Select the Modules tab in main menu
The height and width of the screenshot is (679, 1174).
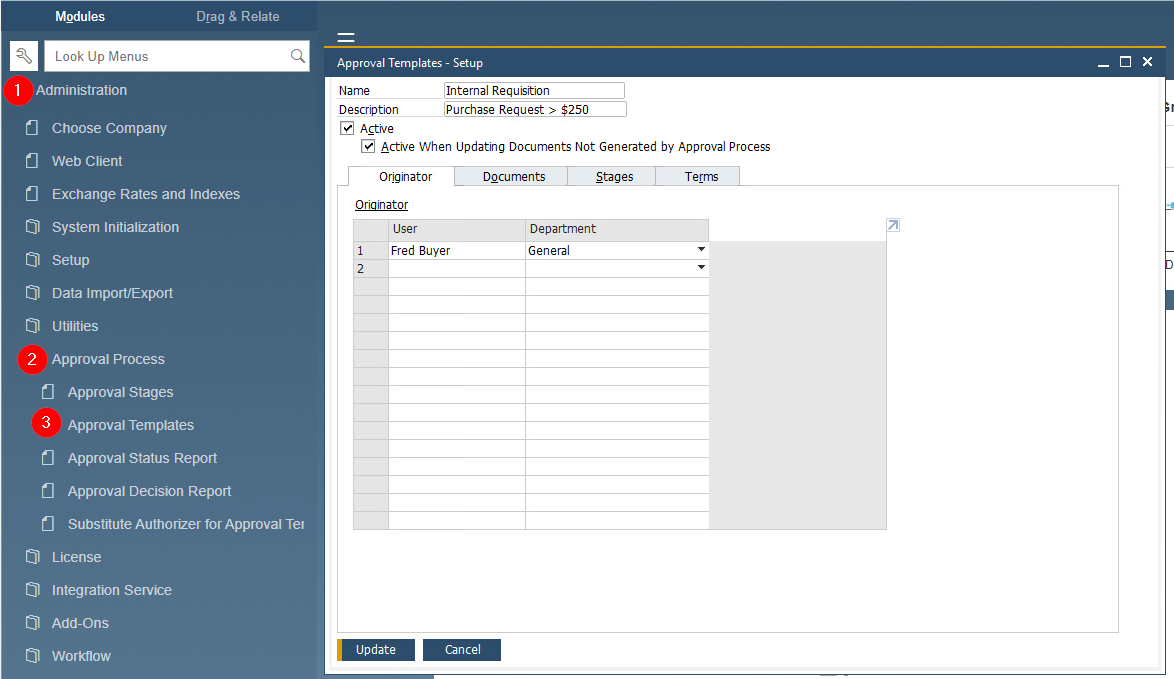(80, 16)
